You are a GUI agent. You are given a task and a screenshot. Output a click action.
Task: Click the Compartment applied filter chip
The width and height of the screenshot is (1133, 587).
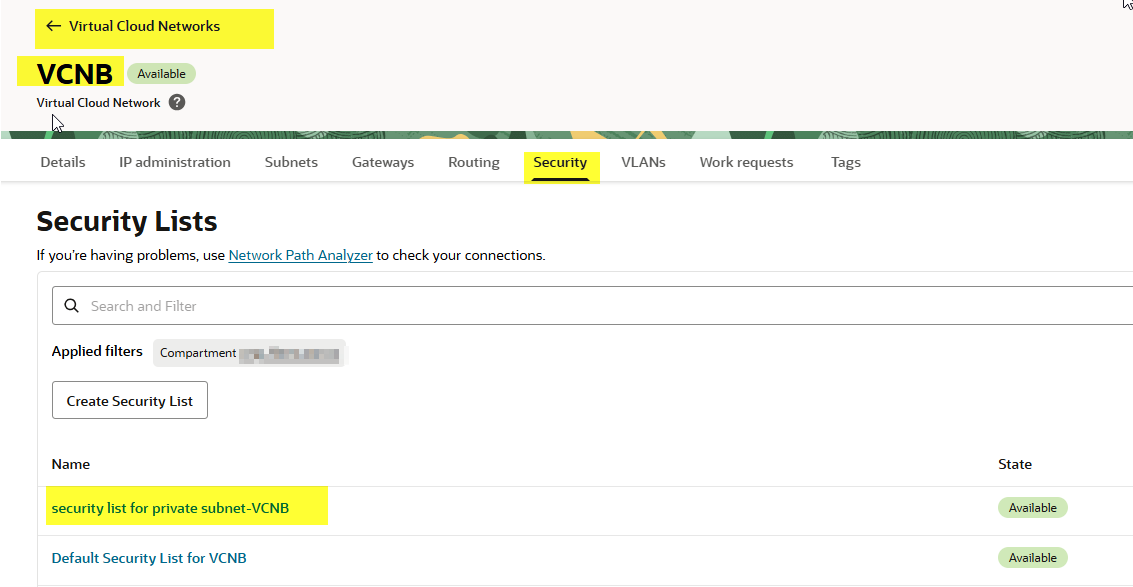pos(249,353)
